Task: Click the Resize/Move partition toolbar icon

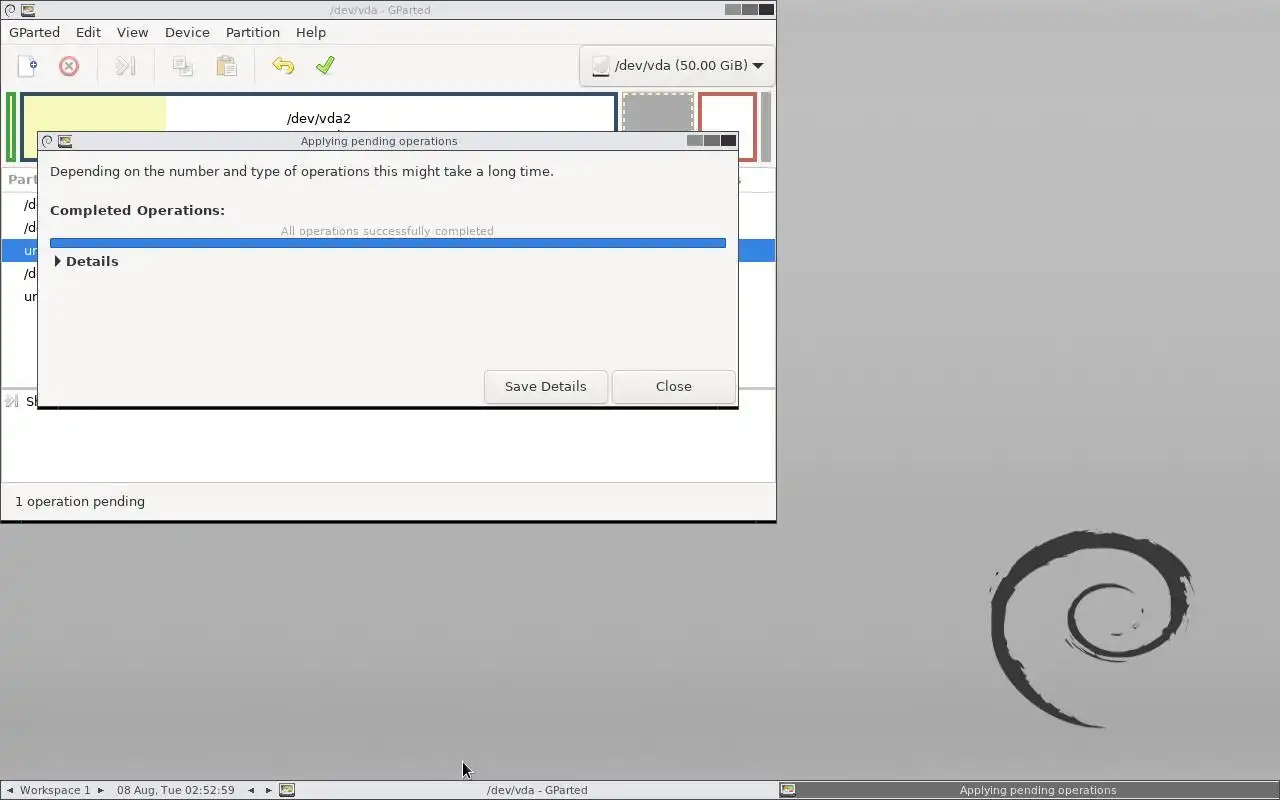Action: [x=125, y=66]
